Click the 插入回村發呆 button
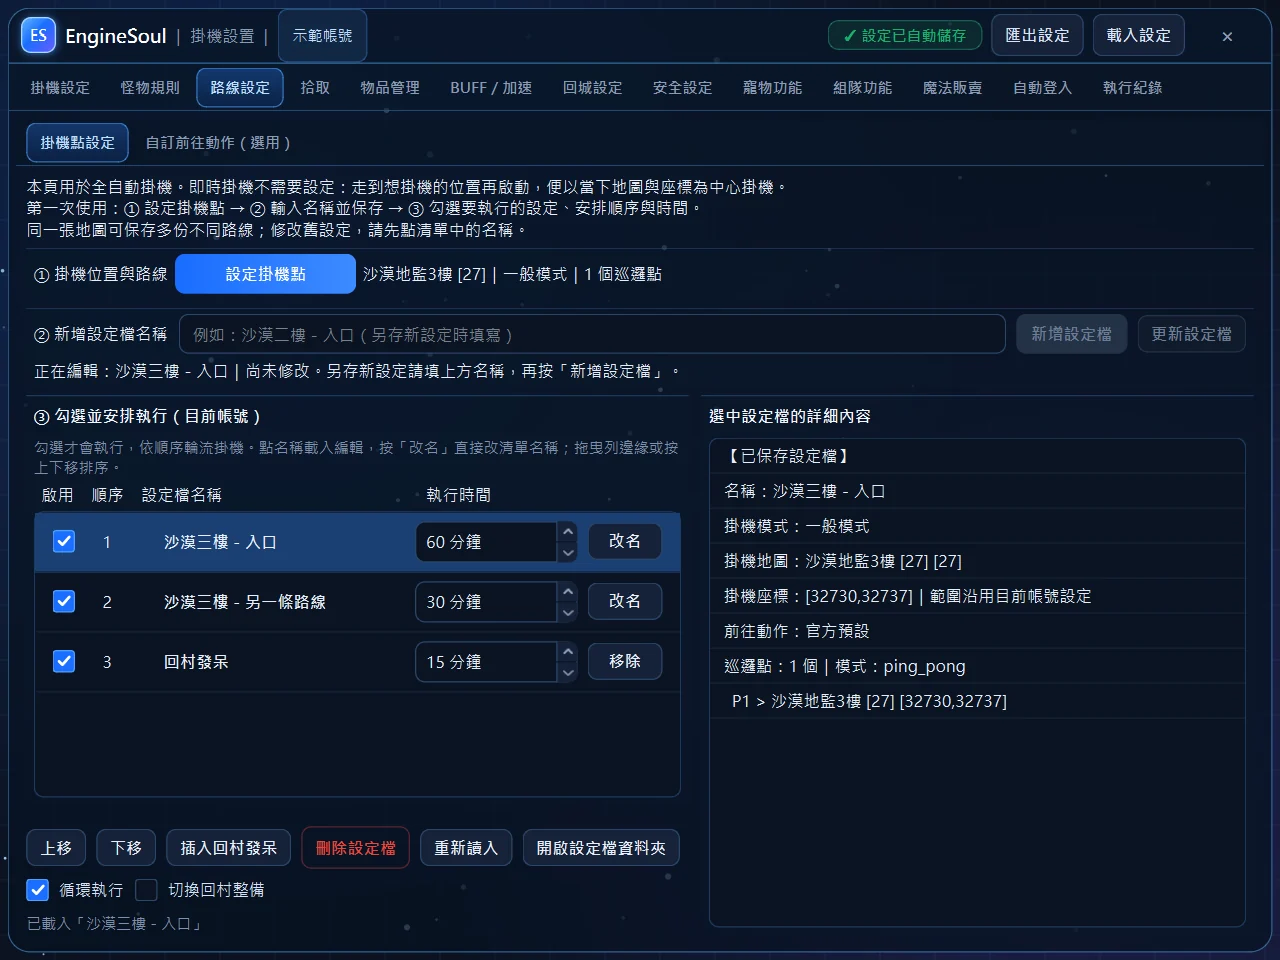This screenshot has width=1280, height=960. point(229,848)
